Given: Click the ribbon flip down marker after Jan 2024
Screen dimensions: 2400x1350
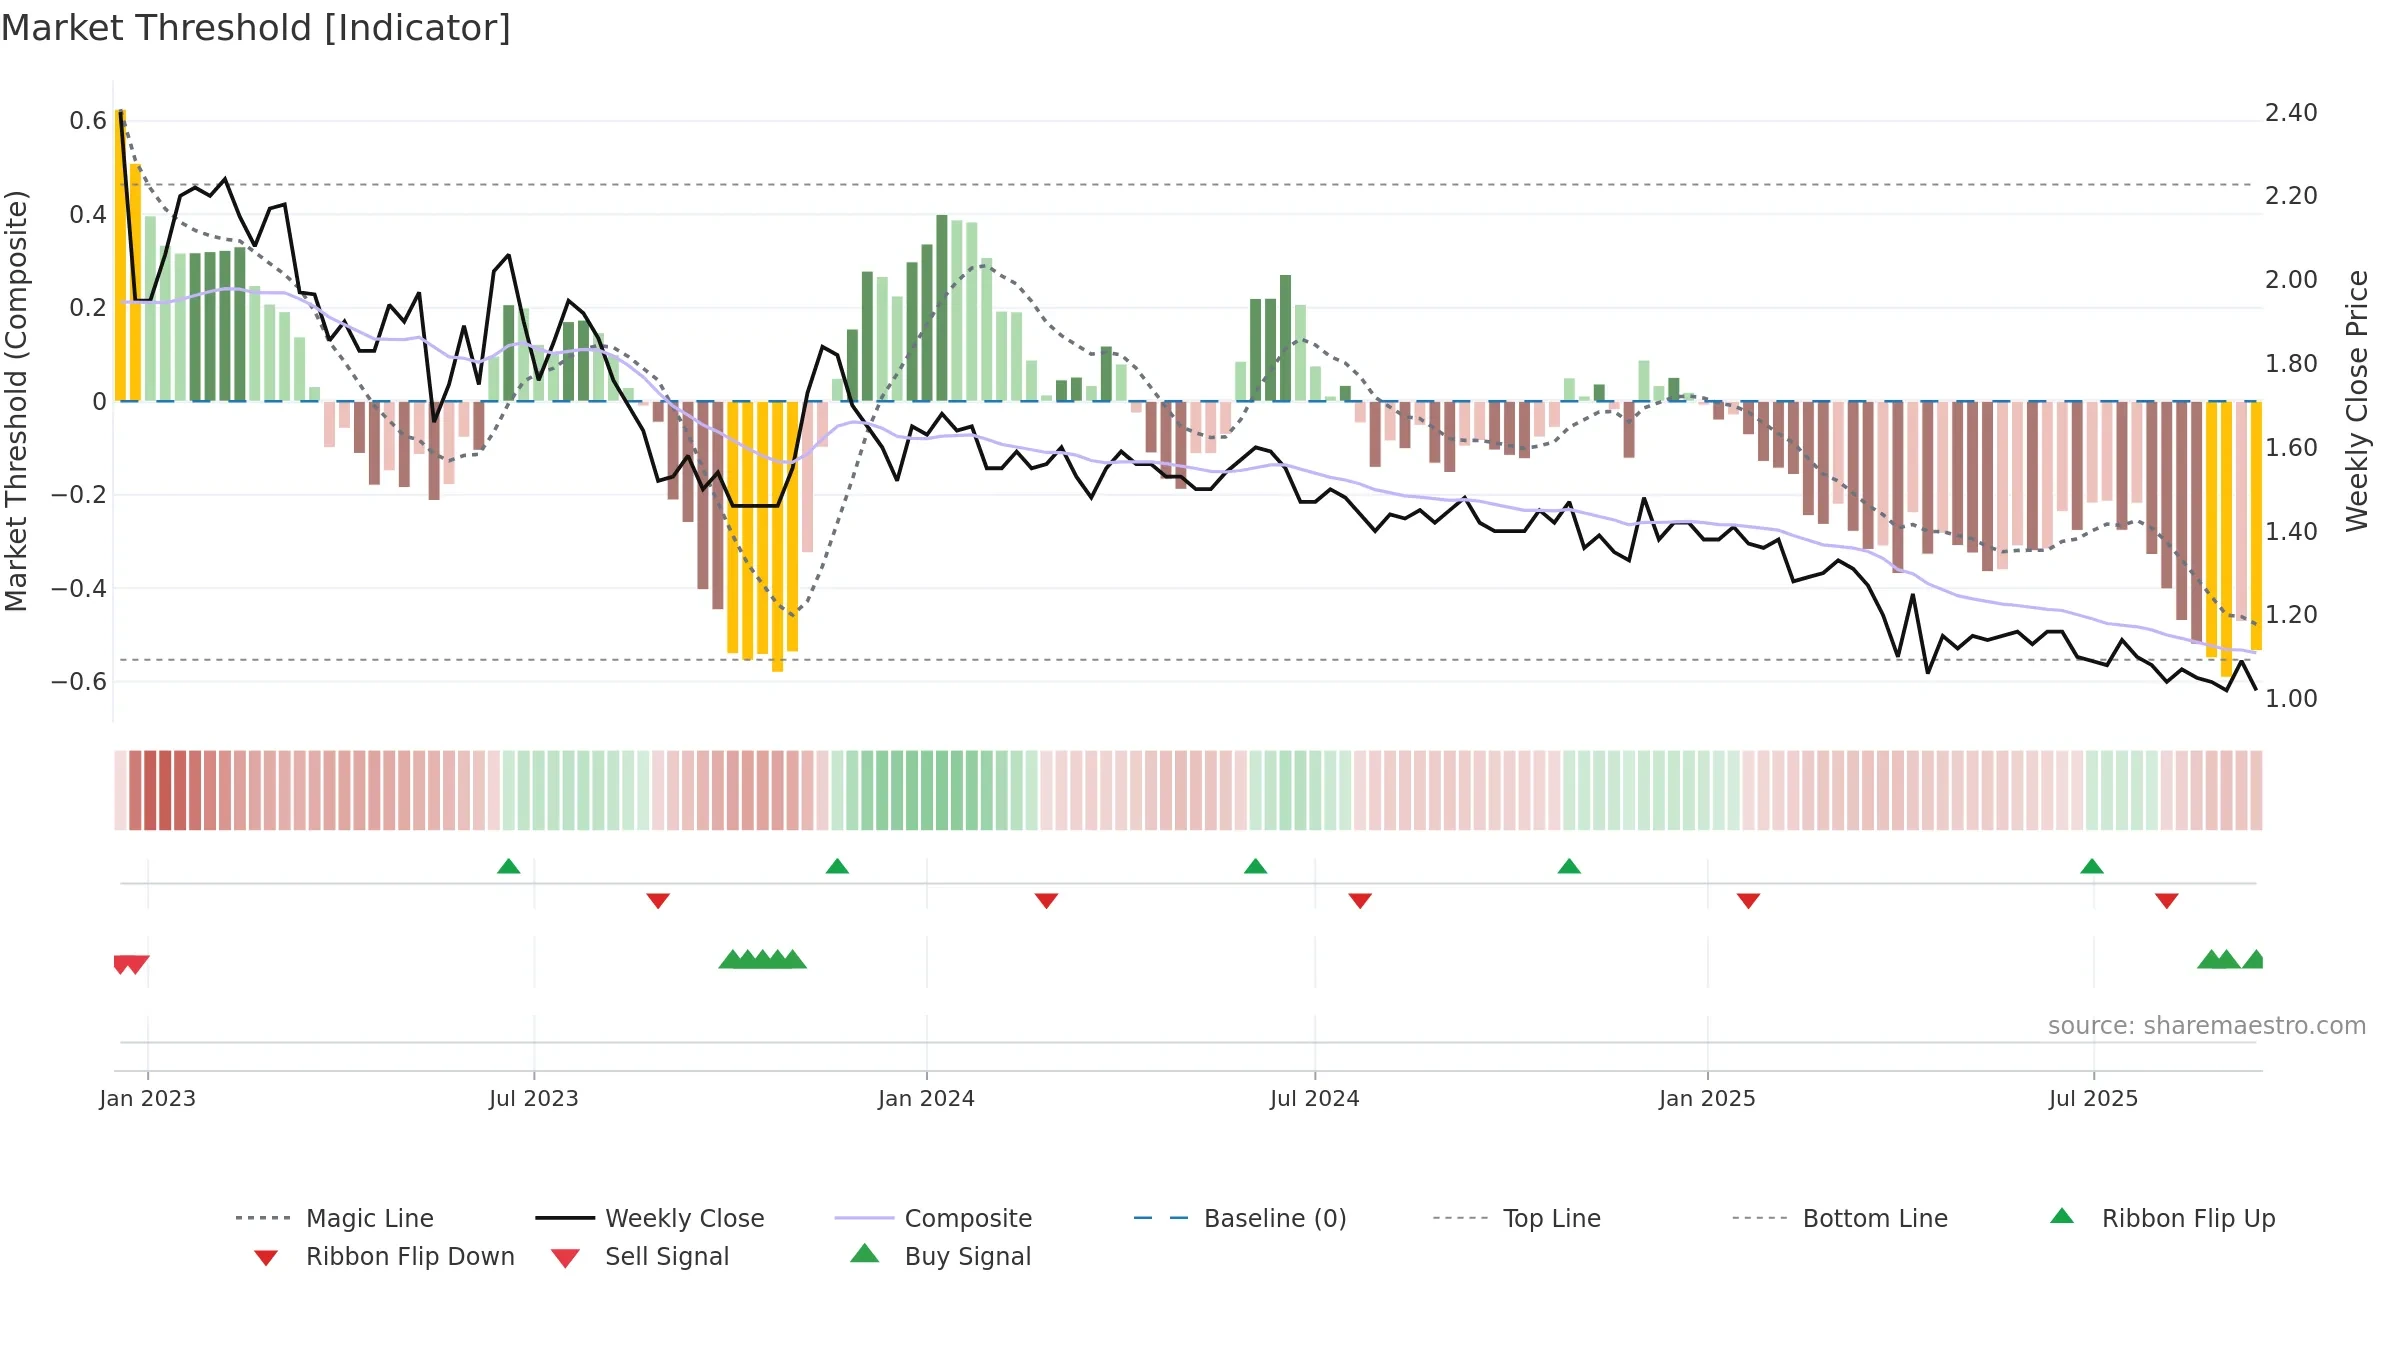Looking at the screenshot, I should (x=1046, y=901).
